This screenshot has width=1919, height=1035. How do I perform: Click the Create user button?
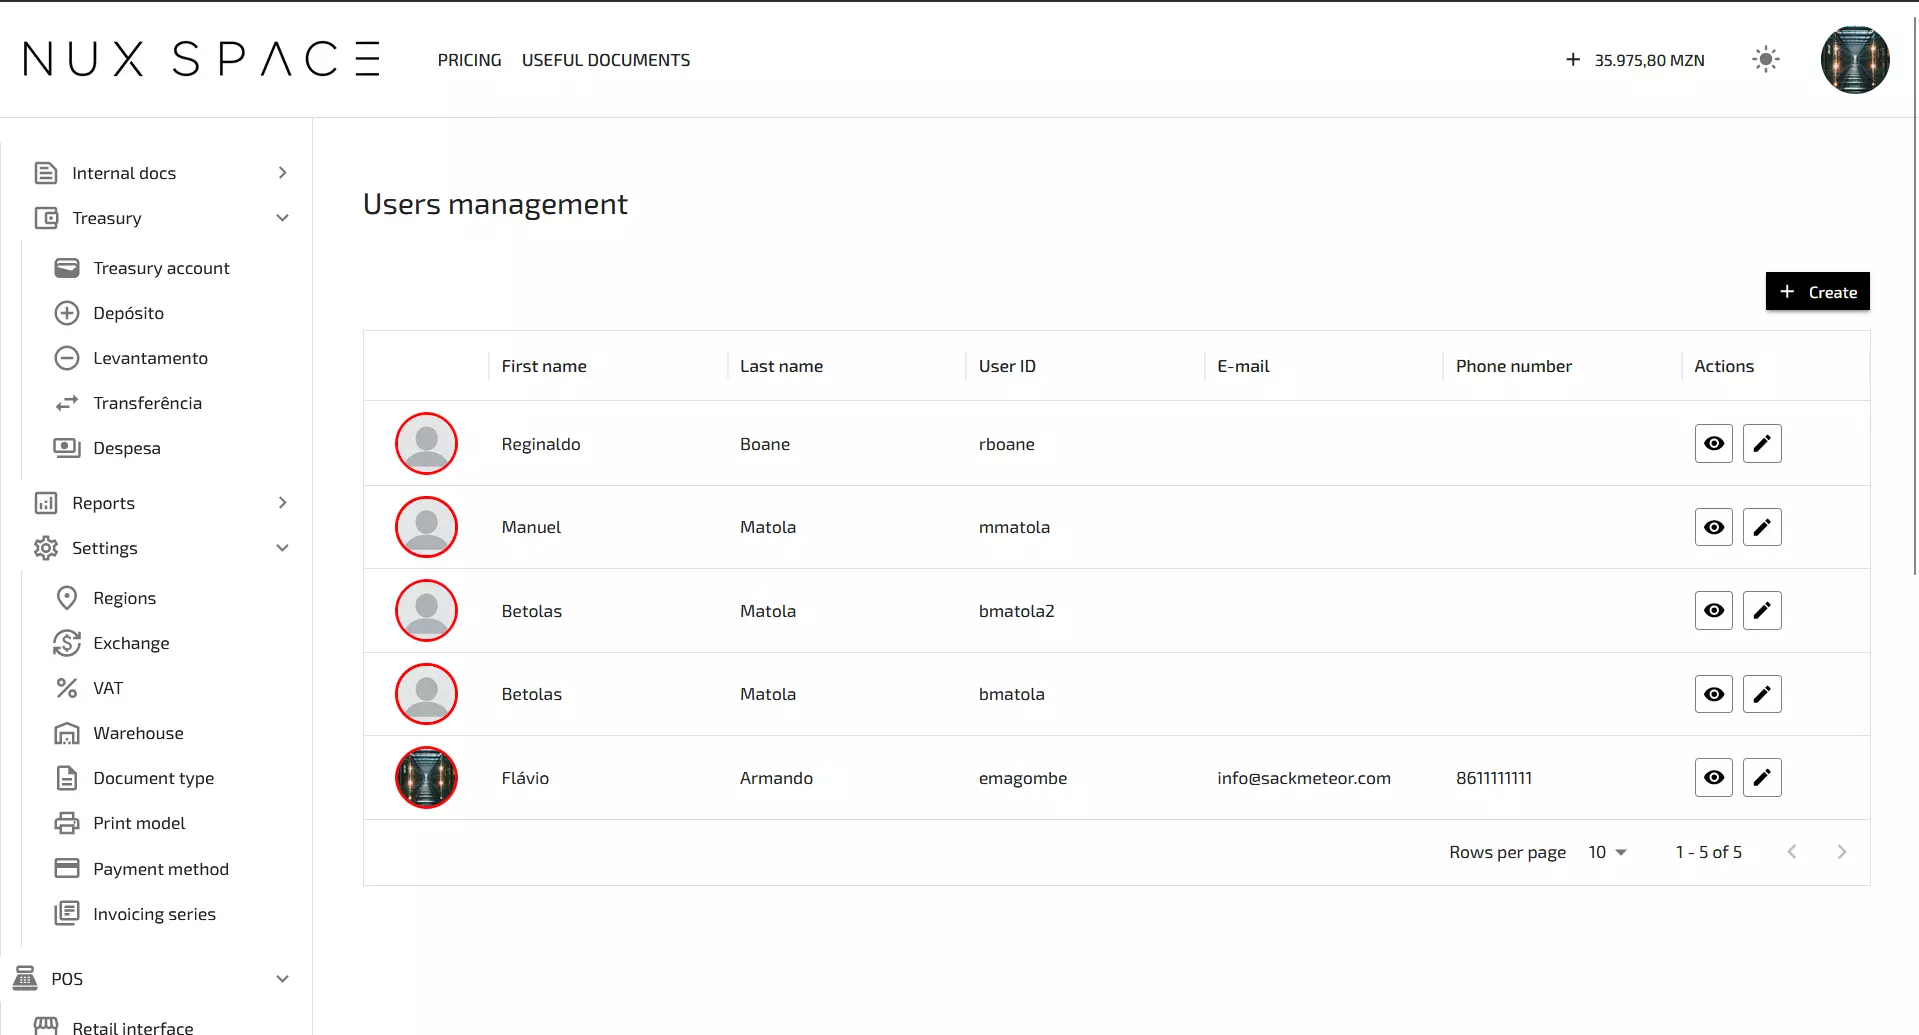pyautogui.click(x=1817, y=292)
